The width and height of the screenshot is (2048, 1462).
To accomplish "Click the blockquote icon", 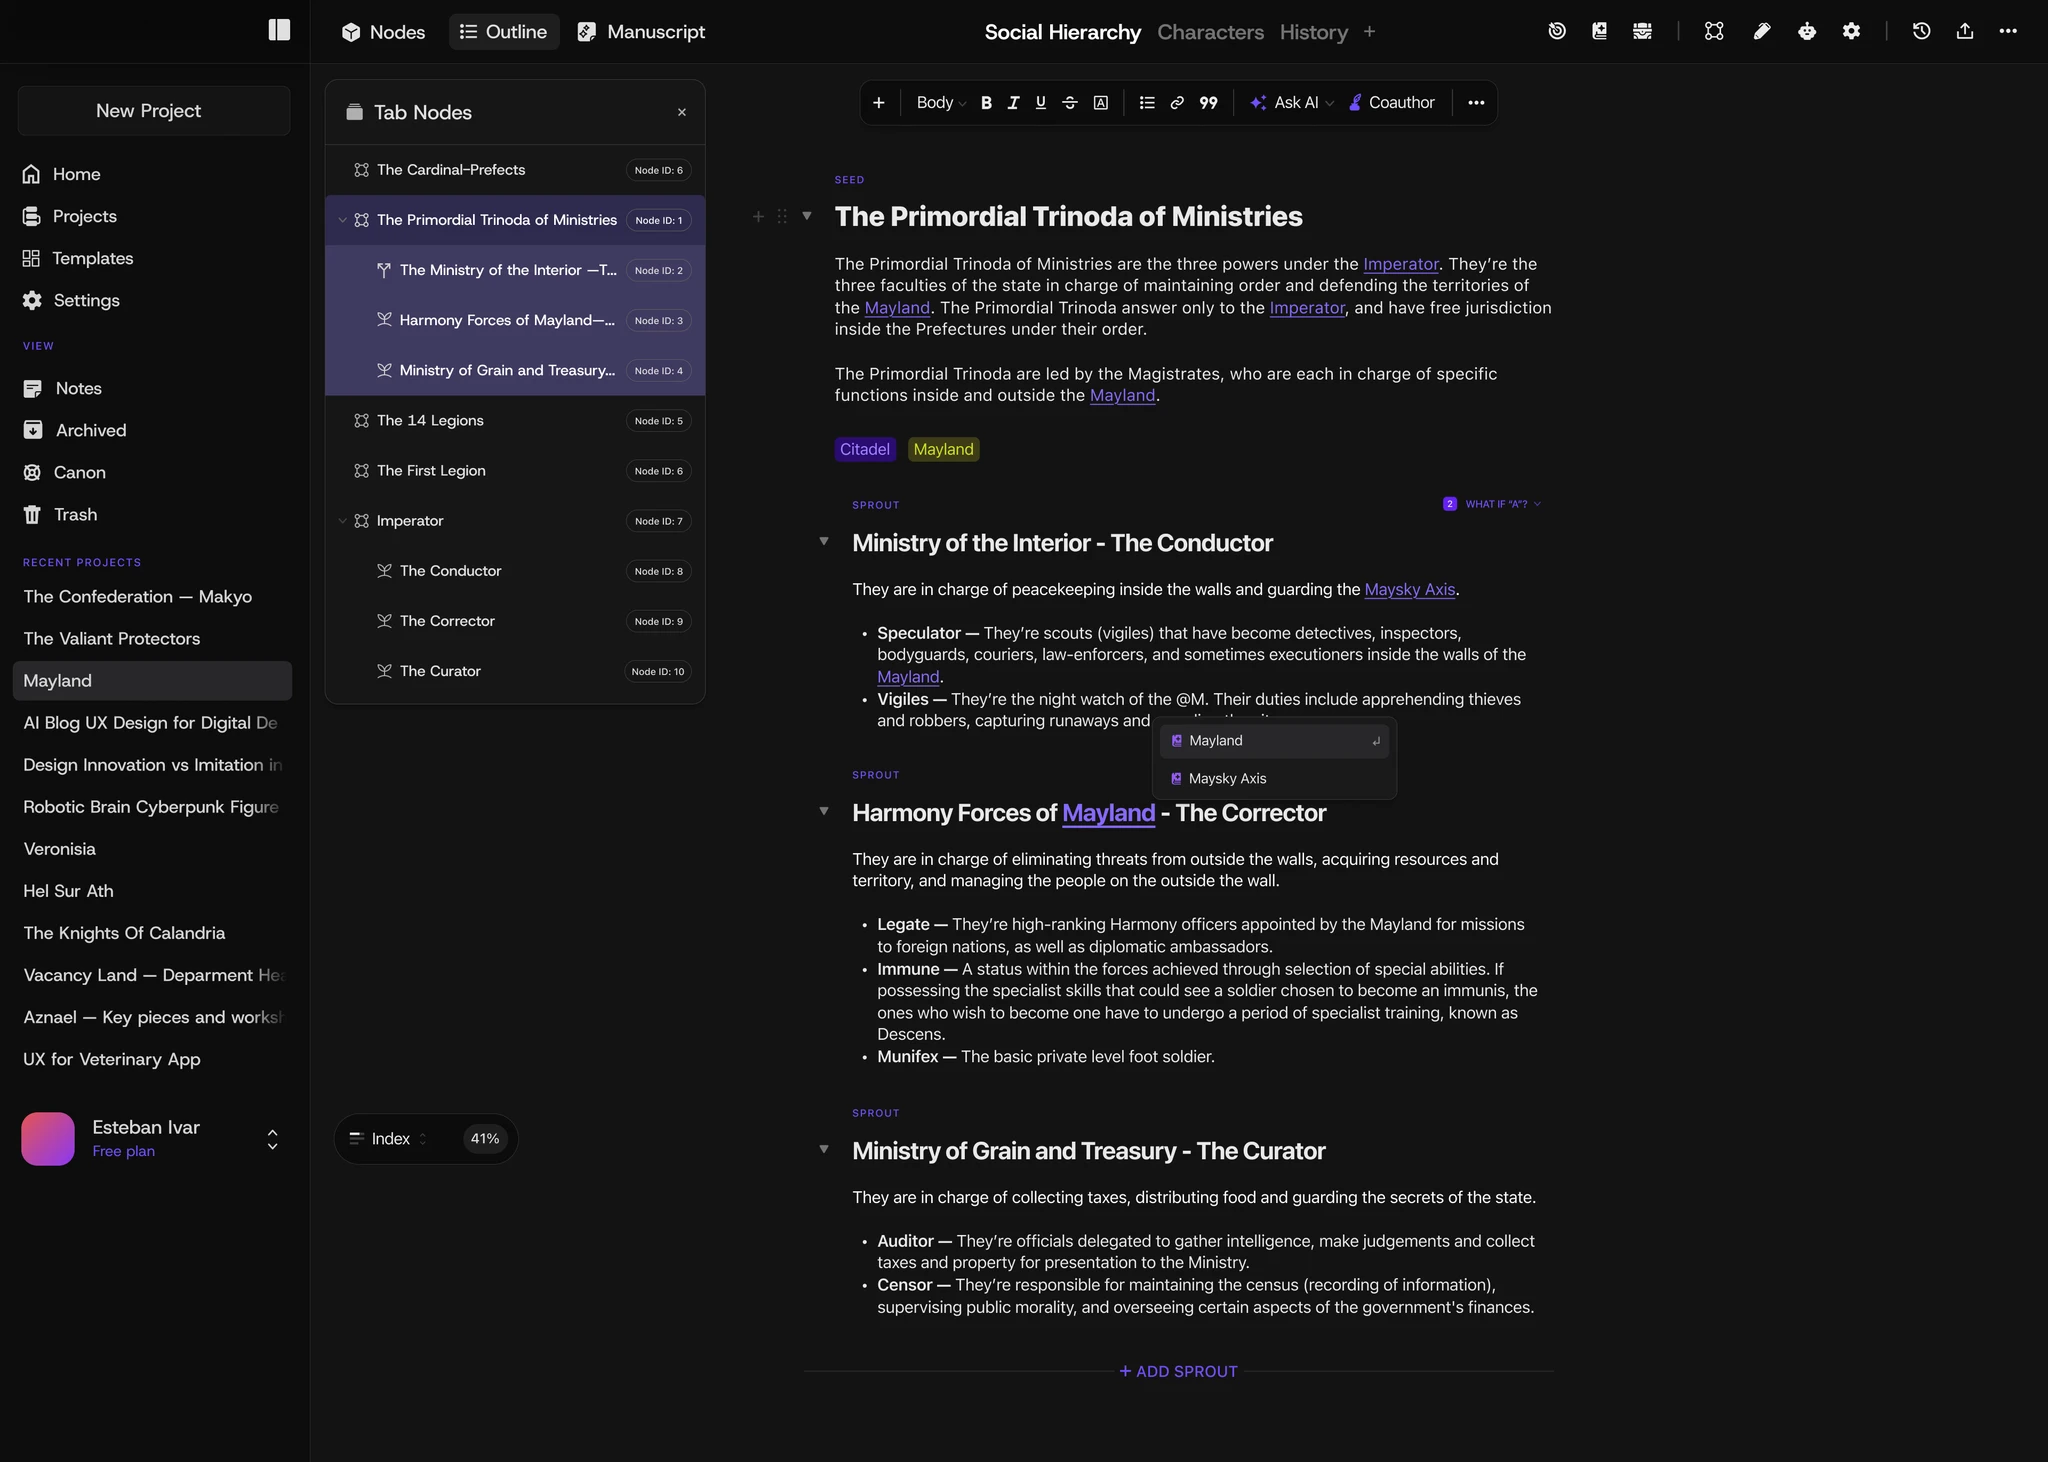I will pos(1208,103).
